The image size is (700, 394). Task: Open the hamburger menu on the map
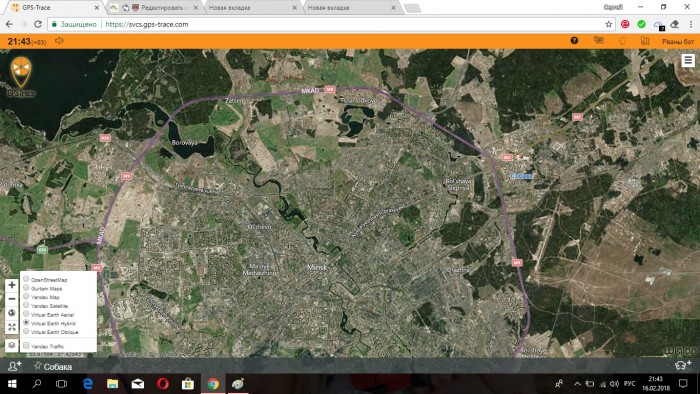click(688, 60)
